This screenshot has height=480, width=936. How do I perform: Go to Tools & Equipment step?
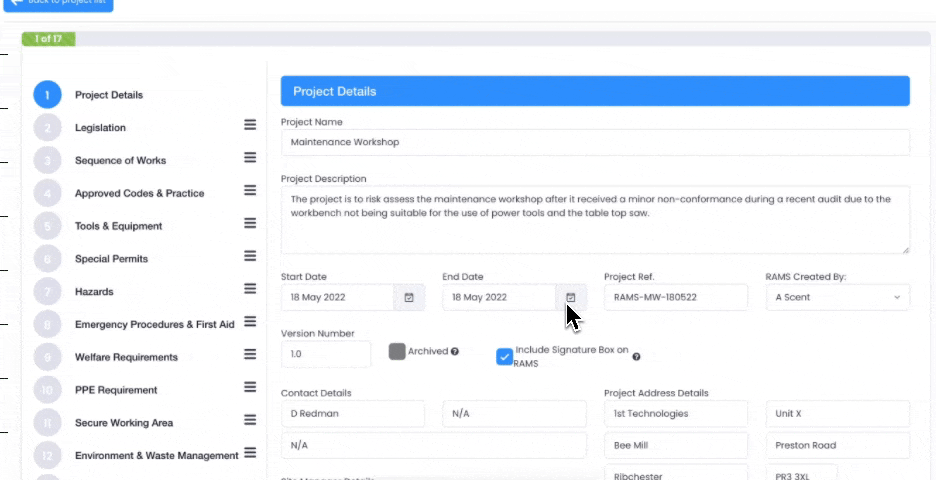pyautogui.click(x=118, y=226)
